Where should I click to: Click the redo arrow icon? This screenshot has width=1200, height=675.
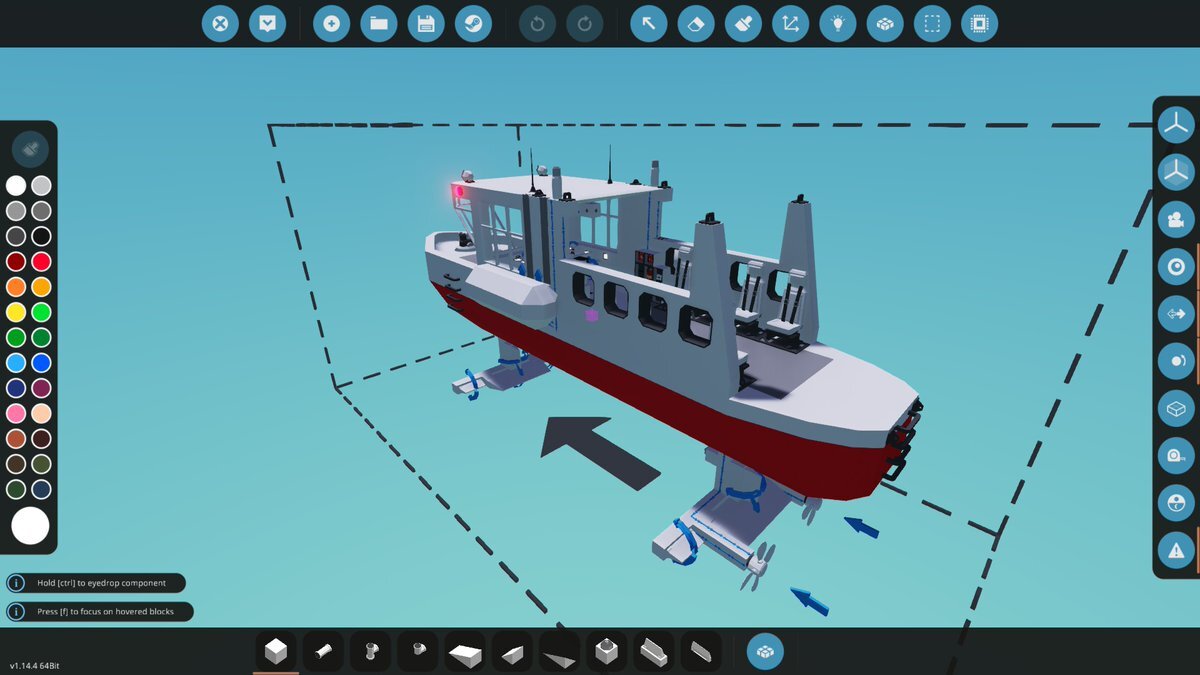coord(585,23)
